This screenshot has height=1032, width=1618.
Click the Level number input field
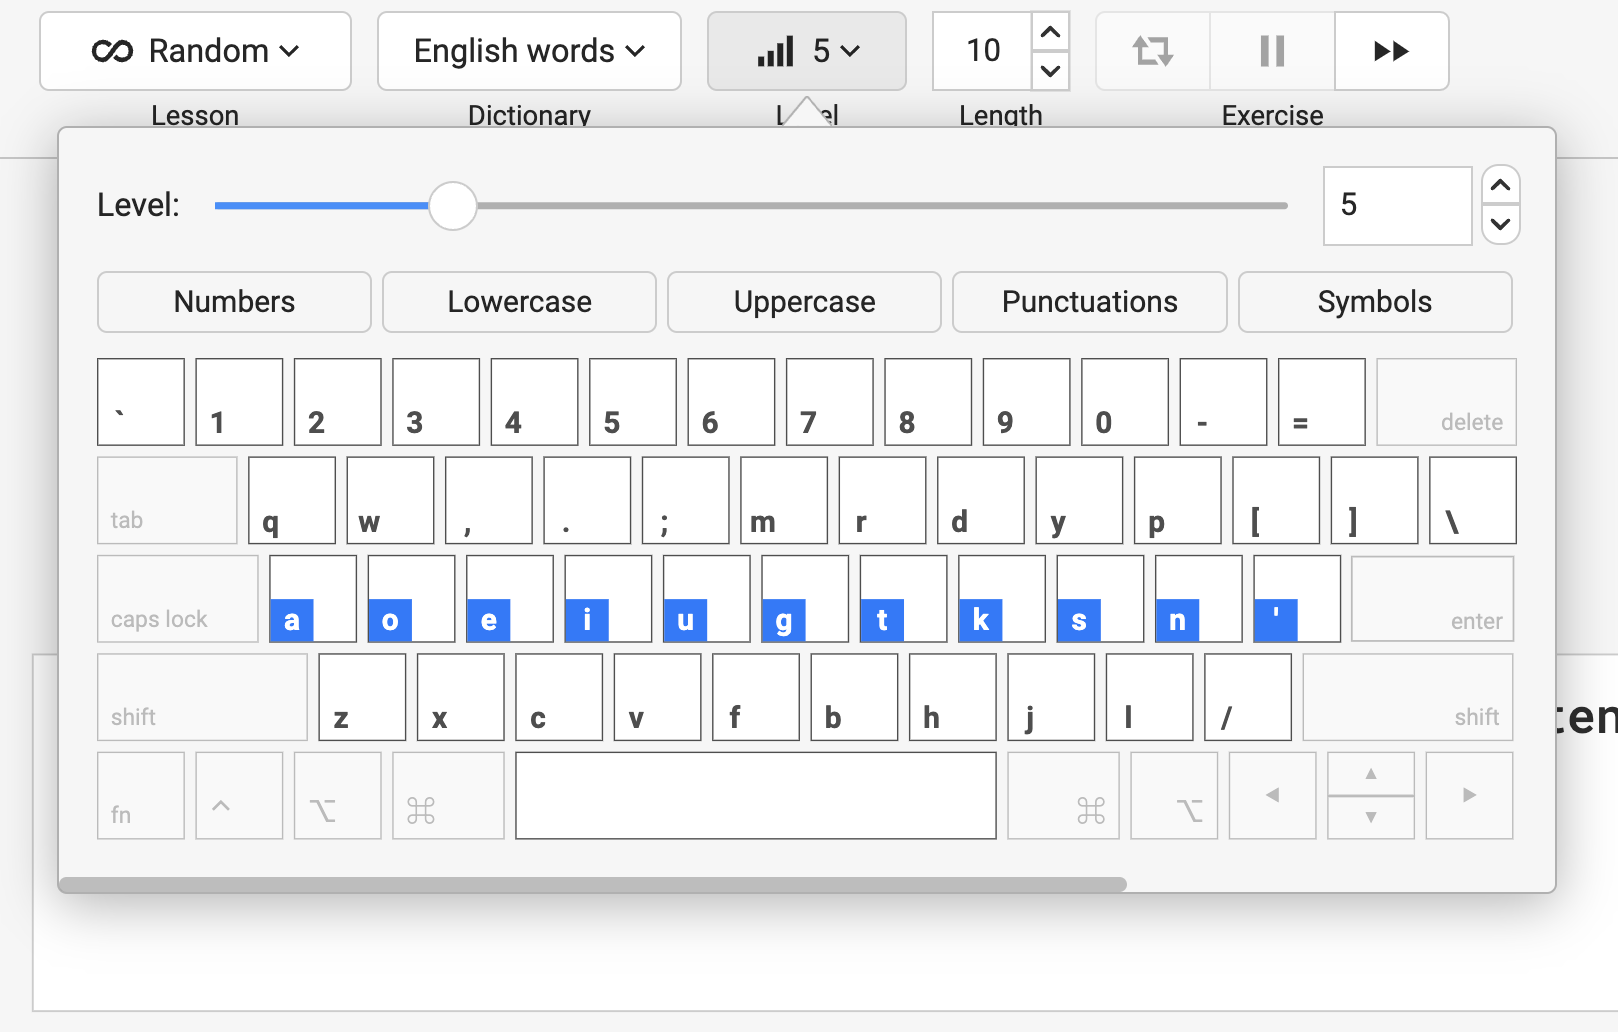(1397, 206)
